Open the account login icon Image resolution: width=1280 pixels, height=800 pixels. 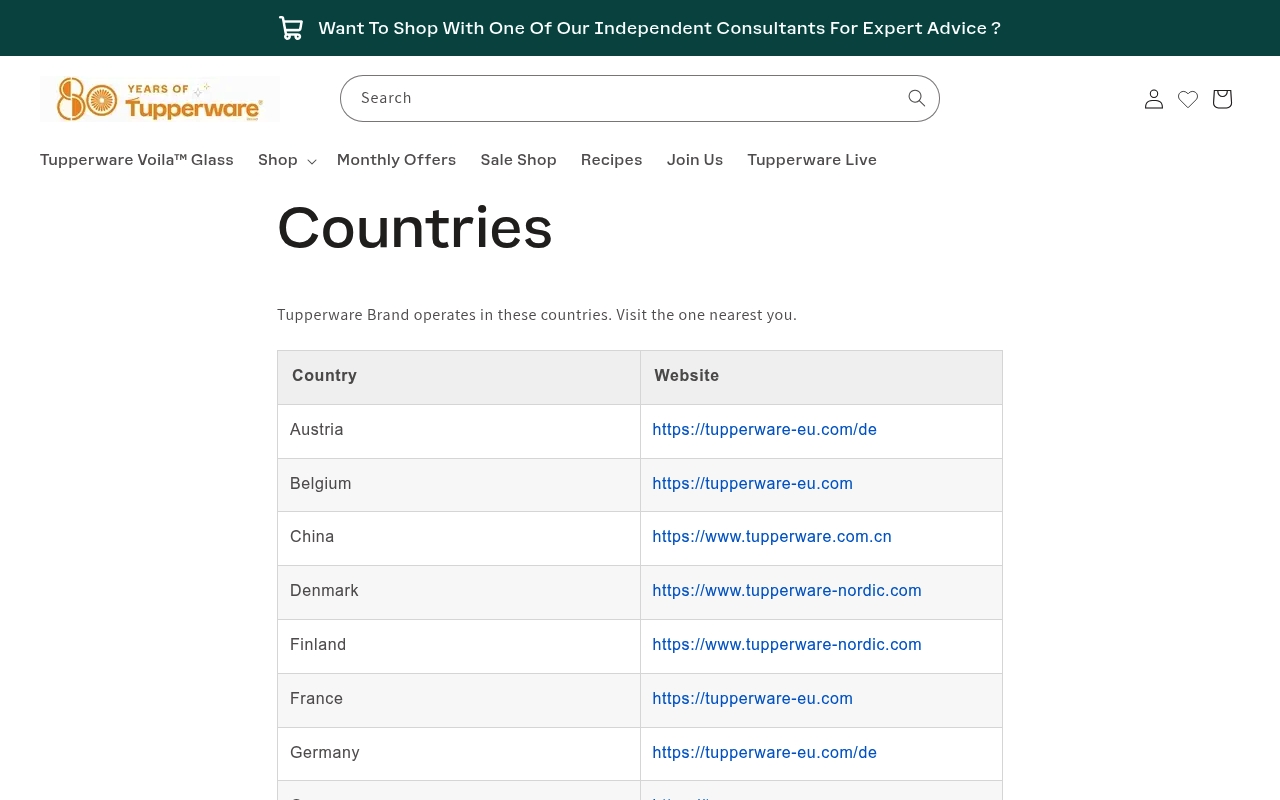1154,99
